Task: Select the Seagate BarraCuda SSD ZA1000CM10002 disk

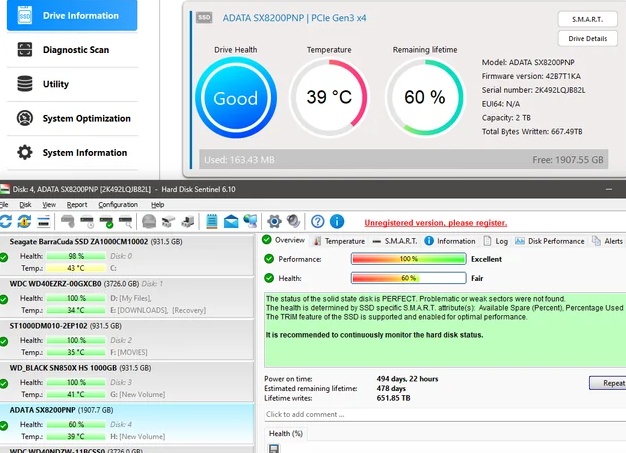Action: (127, 255)
